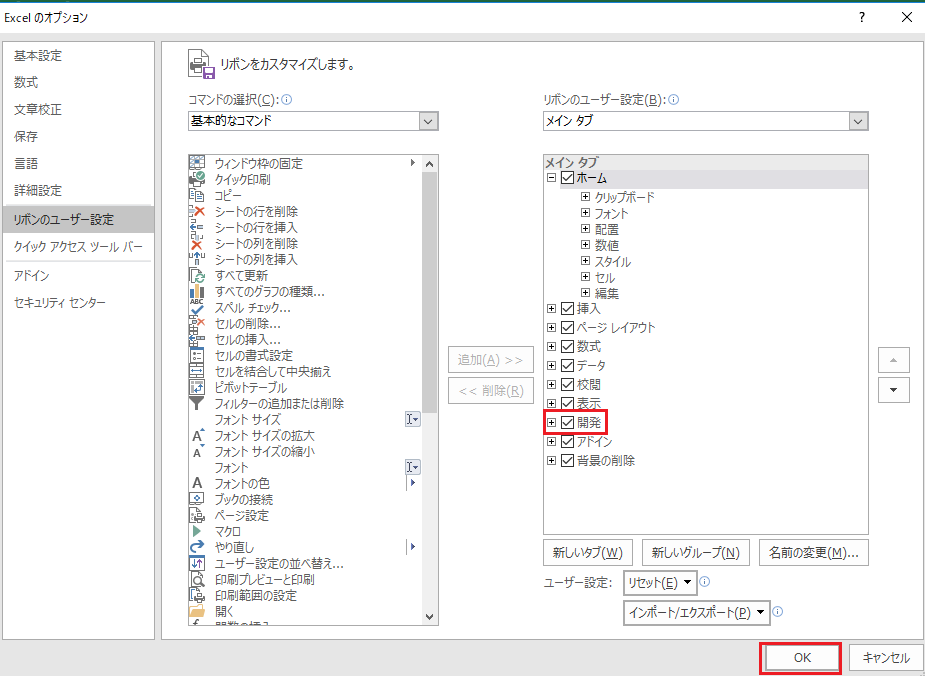925x676 pixels.
Task: Click the 印刷プレビューと印刷 icon
Action: 196,579
